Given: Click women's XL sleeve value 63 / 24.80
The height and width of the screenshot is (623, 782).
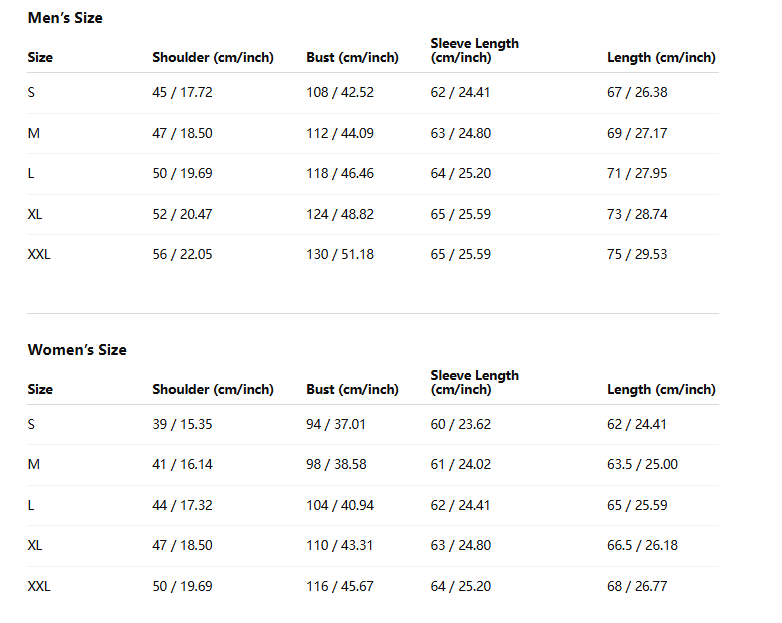Looking at the screenshot, I should pyautogui.click(x=461, y=545).
